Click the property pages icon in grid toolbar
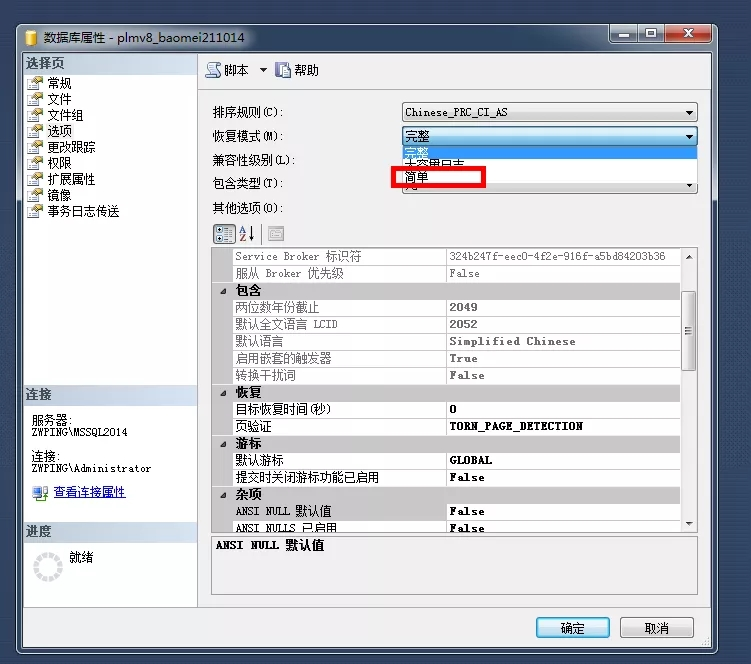 pyautogui.click(x=275, y=233)
